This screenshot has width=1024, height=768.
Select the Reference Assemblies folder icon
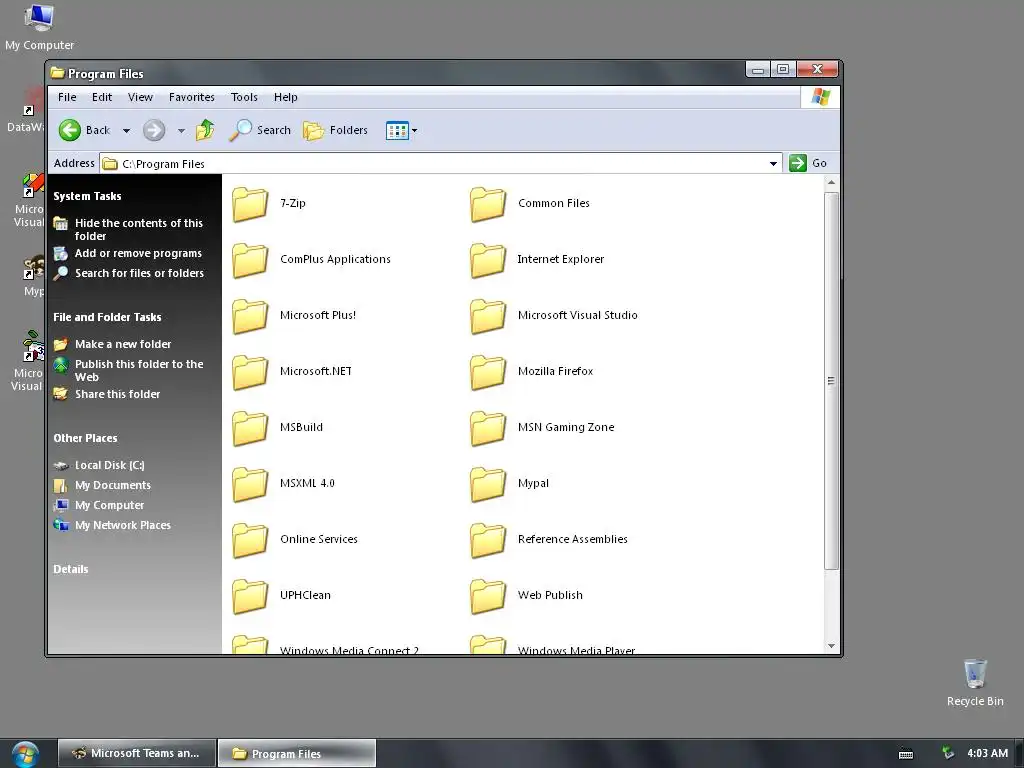[488, 540]
